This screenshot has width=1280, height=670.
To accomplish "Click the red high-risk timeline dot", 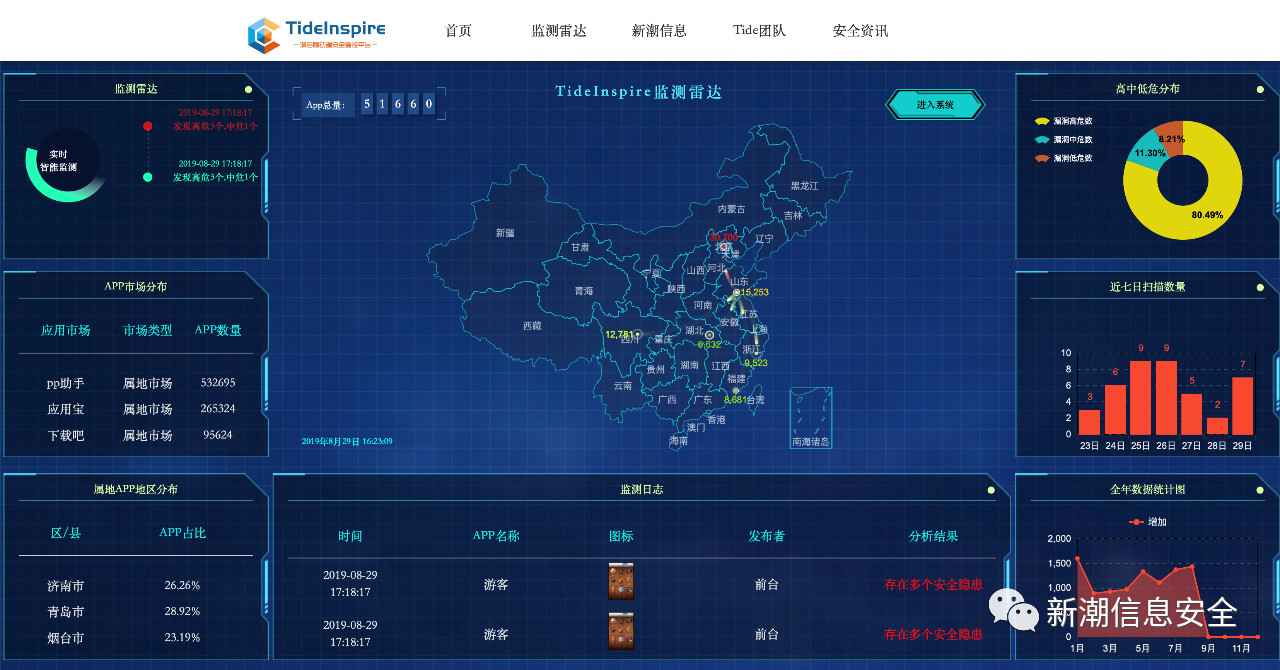I will pos(148,126).
